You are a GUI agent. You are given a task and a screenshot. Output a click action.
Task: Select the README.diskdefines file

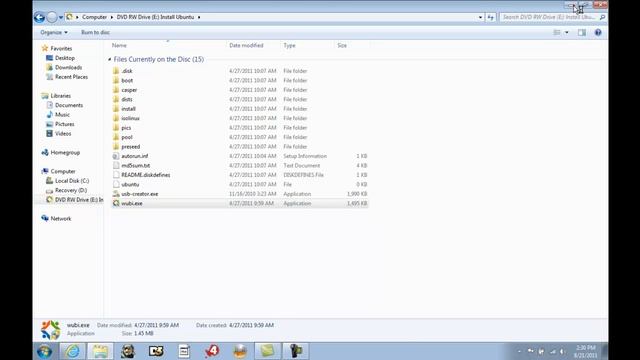coord(146,175)
